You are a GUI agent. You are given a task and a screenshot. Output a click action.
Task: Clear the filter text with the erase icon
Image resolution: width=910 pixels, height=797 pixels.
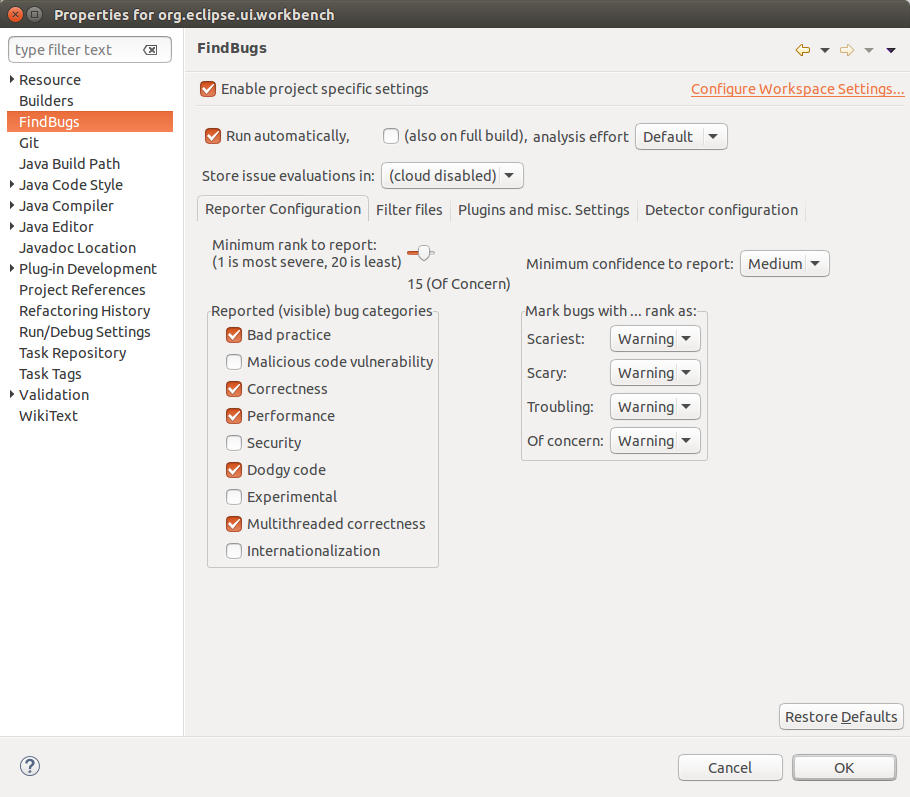coord(150,50)
